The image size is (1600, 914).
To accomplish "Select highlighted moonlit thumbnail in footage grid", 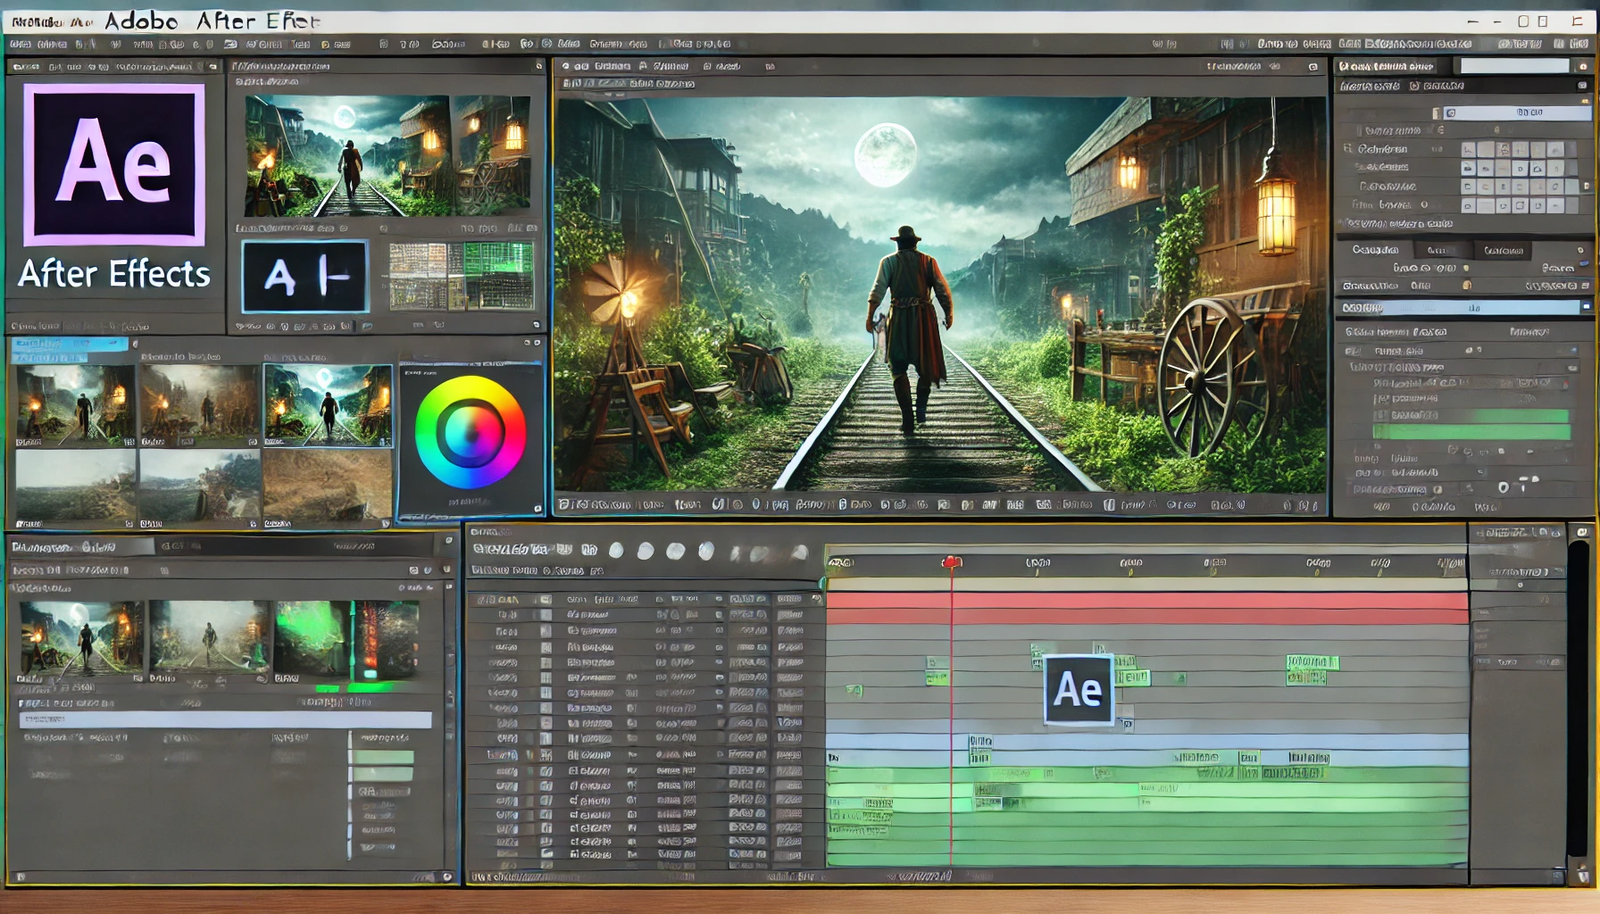I will point(328,404).
